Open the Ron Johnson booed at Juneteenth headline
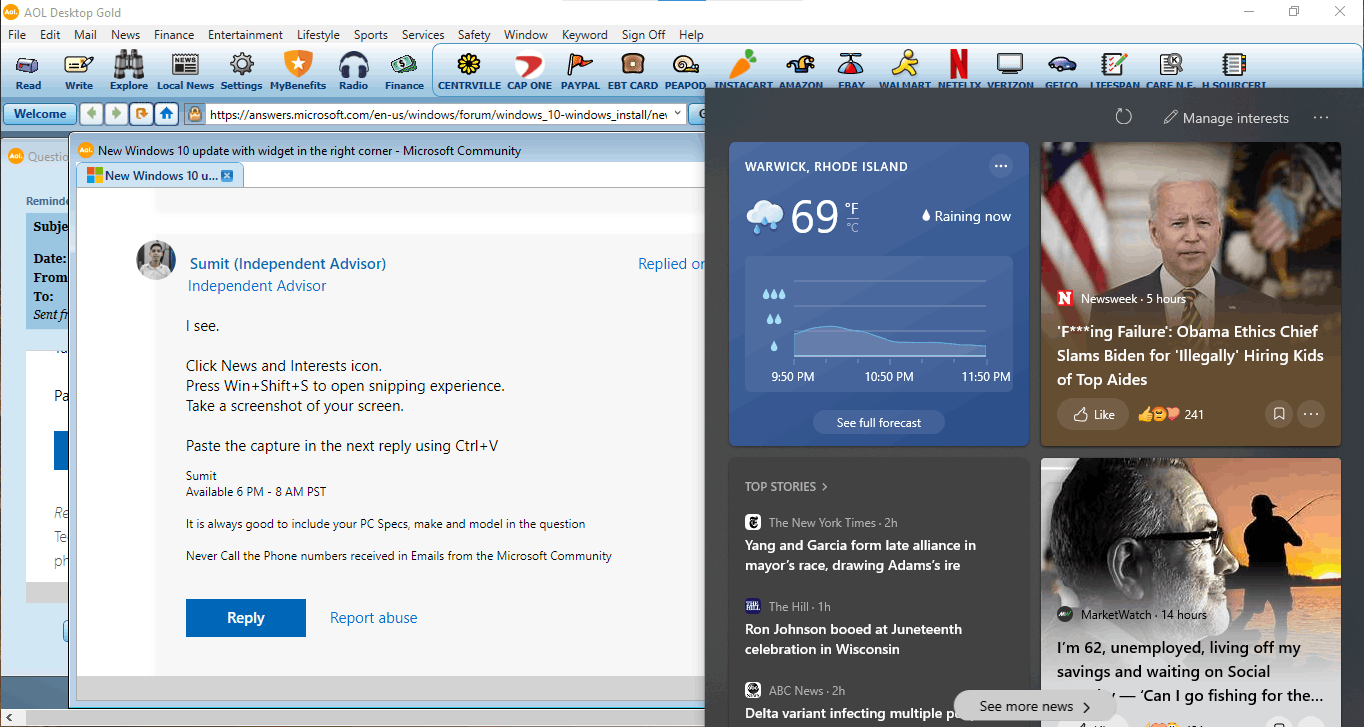The image size is (1364, 727). pyautogui.click(x=853, y=639)
